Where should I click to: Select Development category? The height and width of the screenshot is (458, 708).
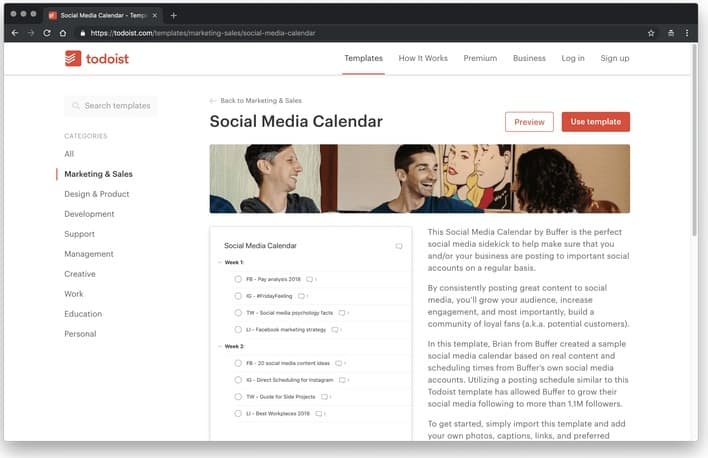tap(89, 214)
